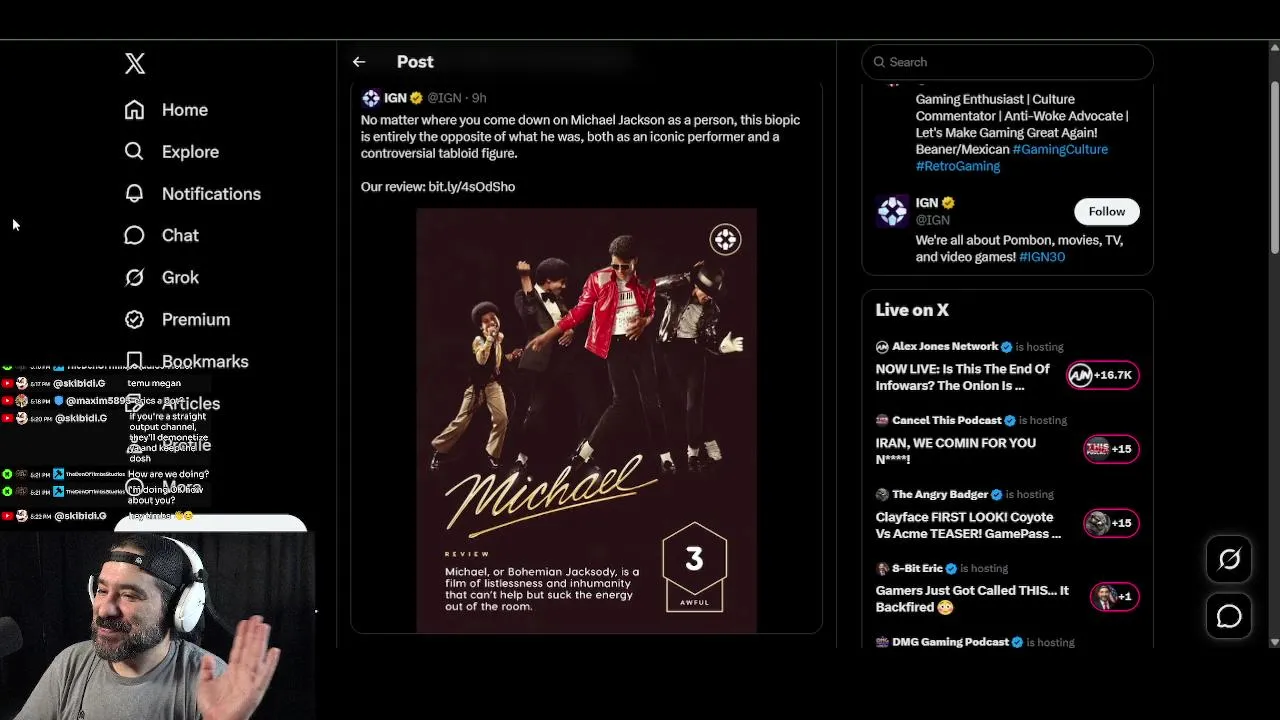This screenshot has height=720, width=1280.
Task: Click the 'Live on X' heading
Action: [912, 311]
